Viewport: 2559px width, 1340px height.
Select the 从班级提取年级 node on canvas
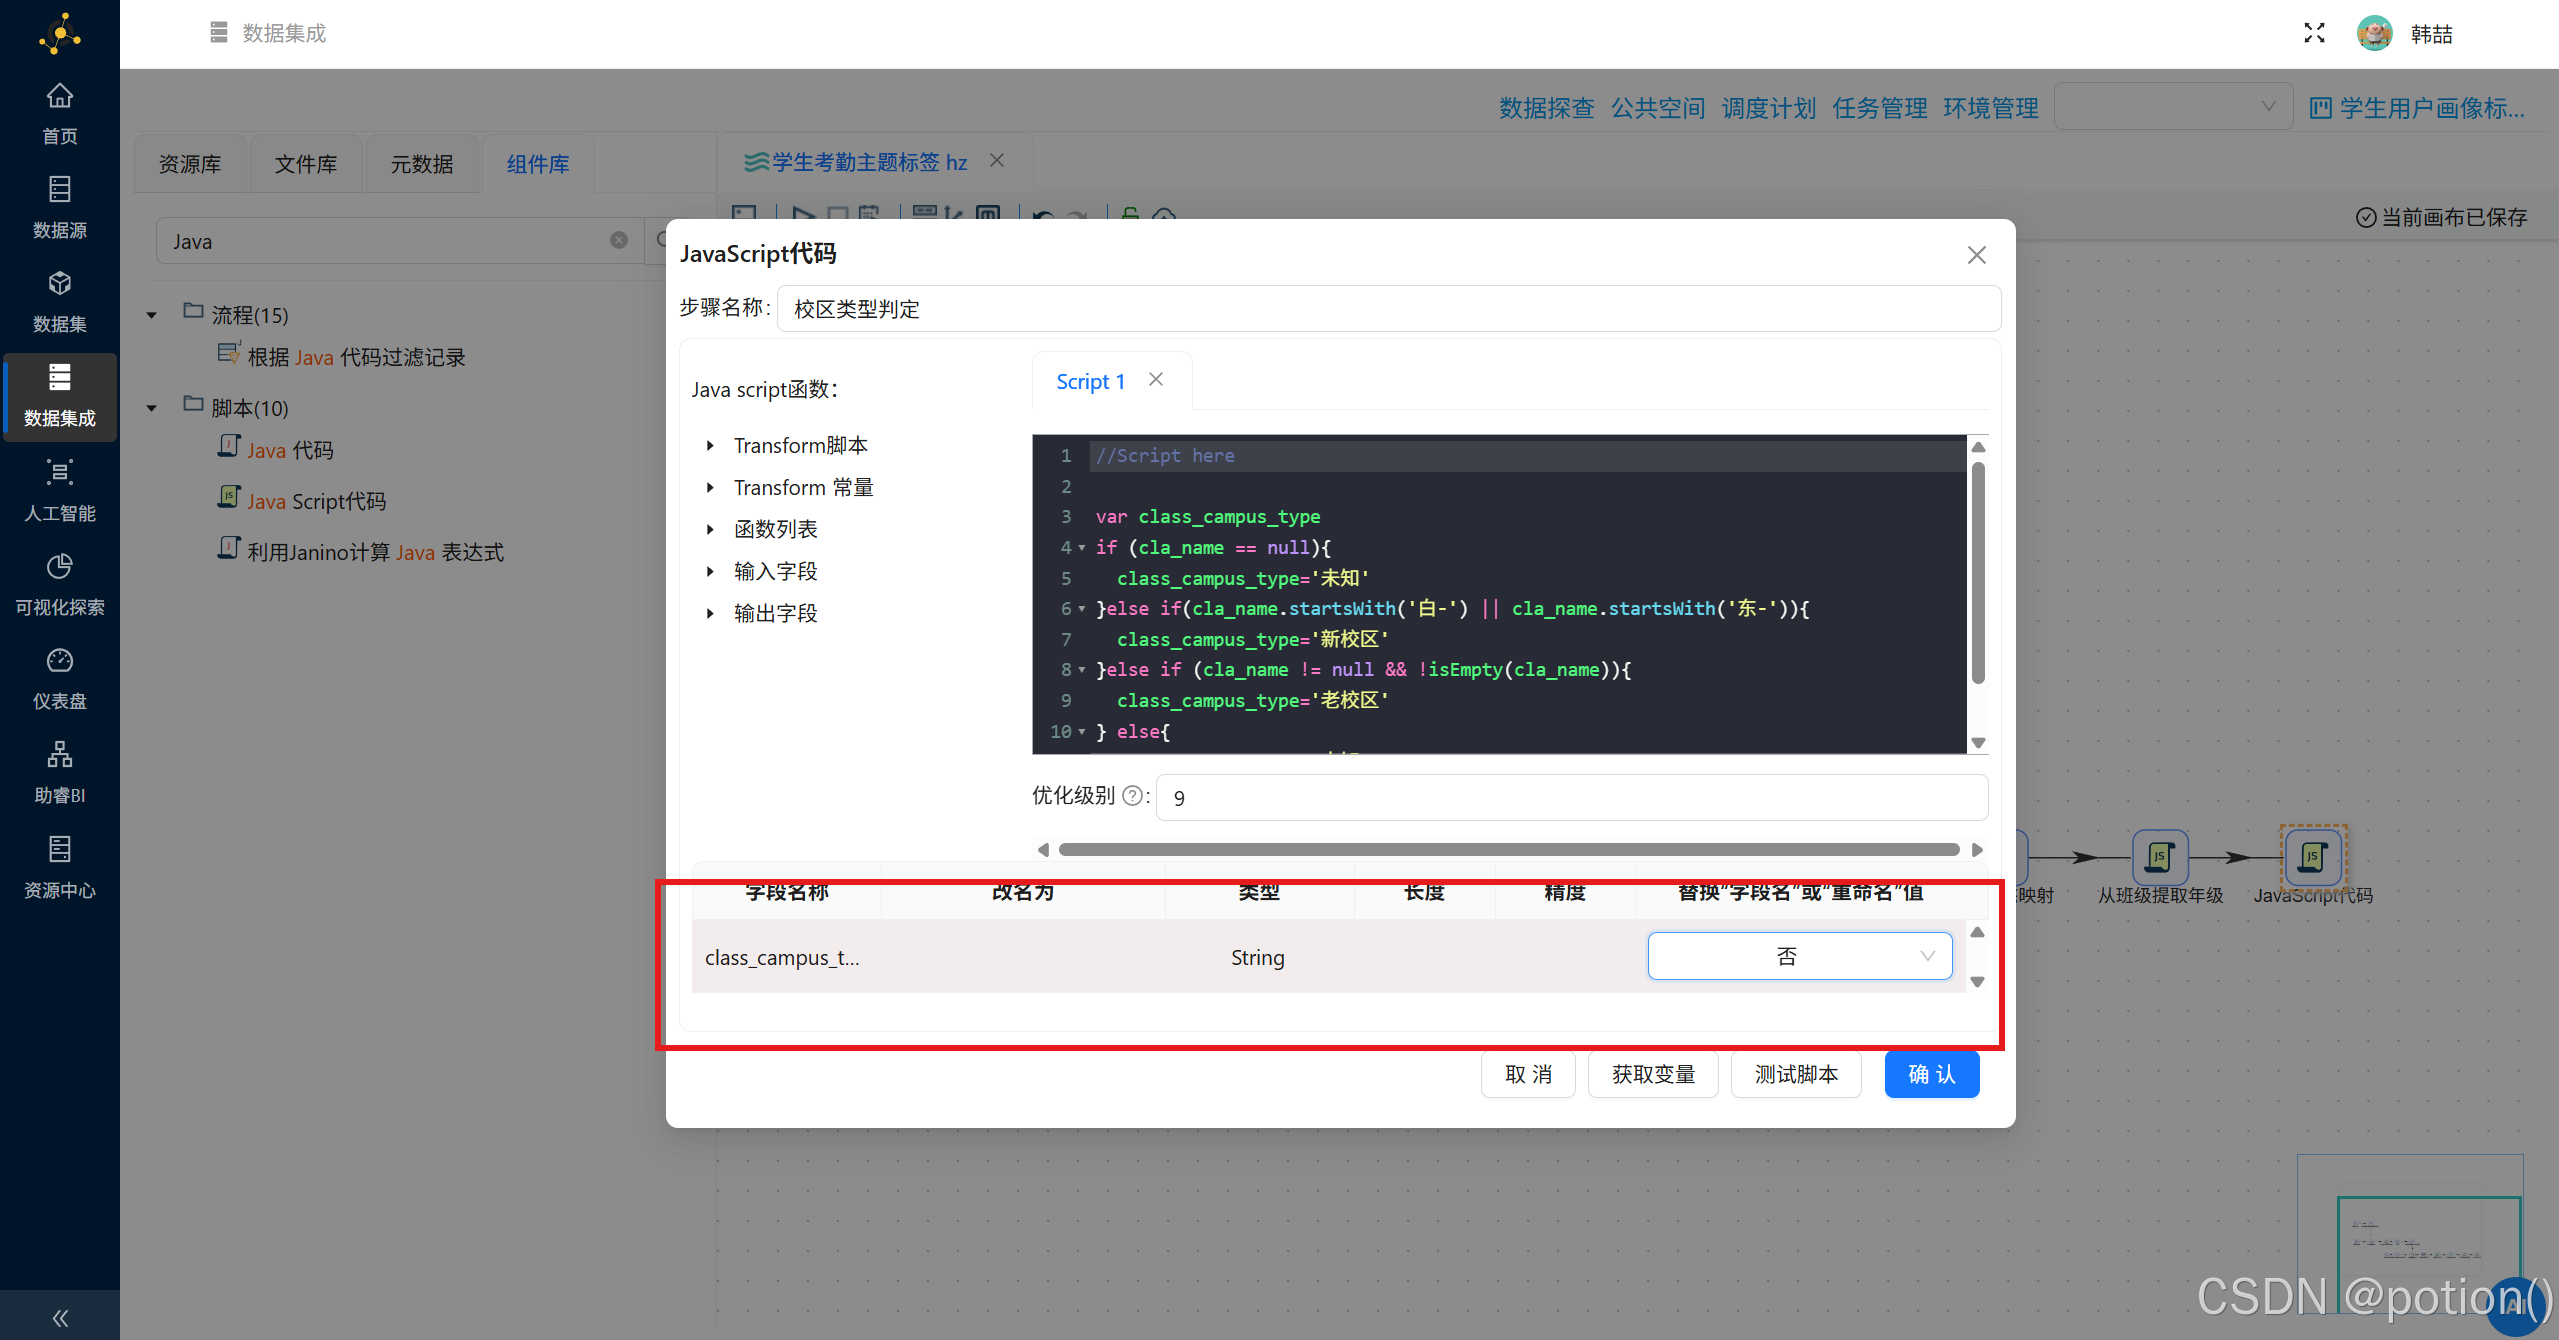(x=2160, y=856)
